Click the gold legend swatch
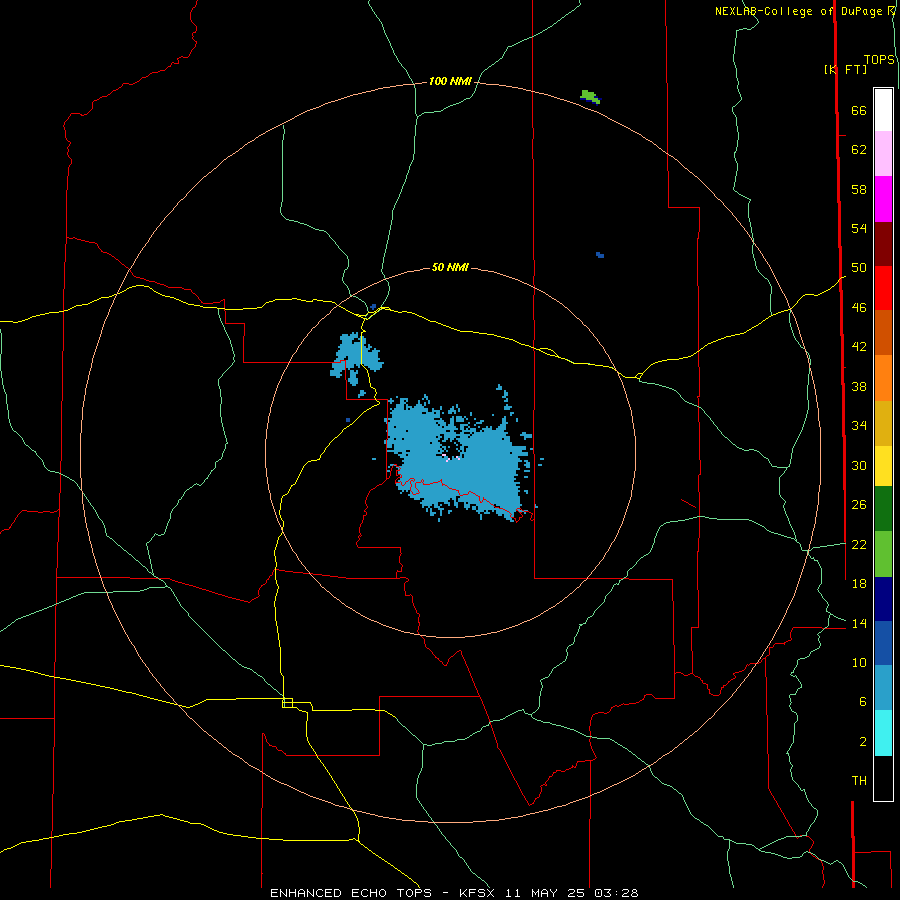The width and height of the screenshot is (900, 900). click(x=883, y=423)
